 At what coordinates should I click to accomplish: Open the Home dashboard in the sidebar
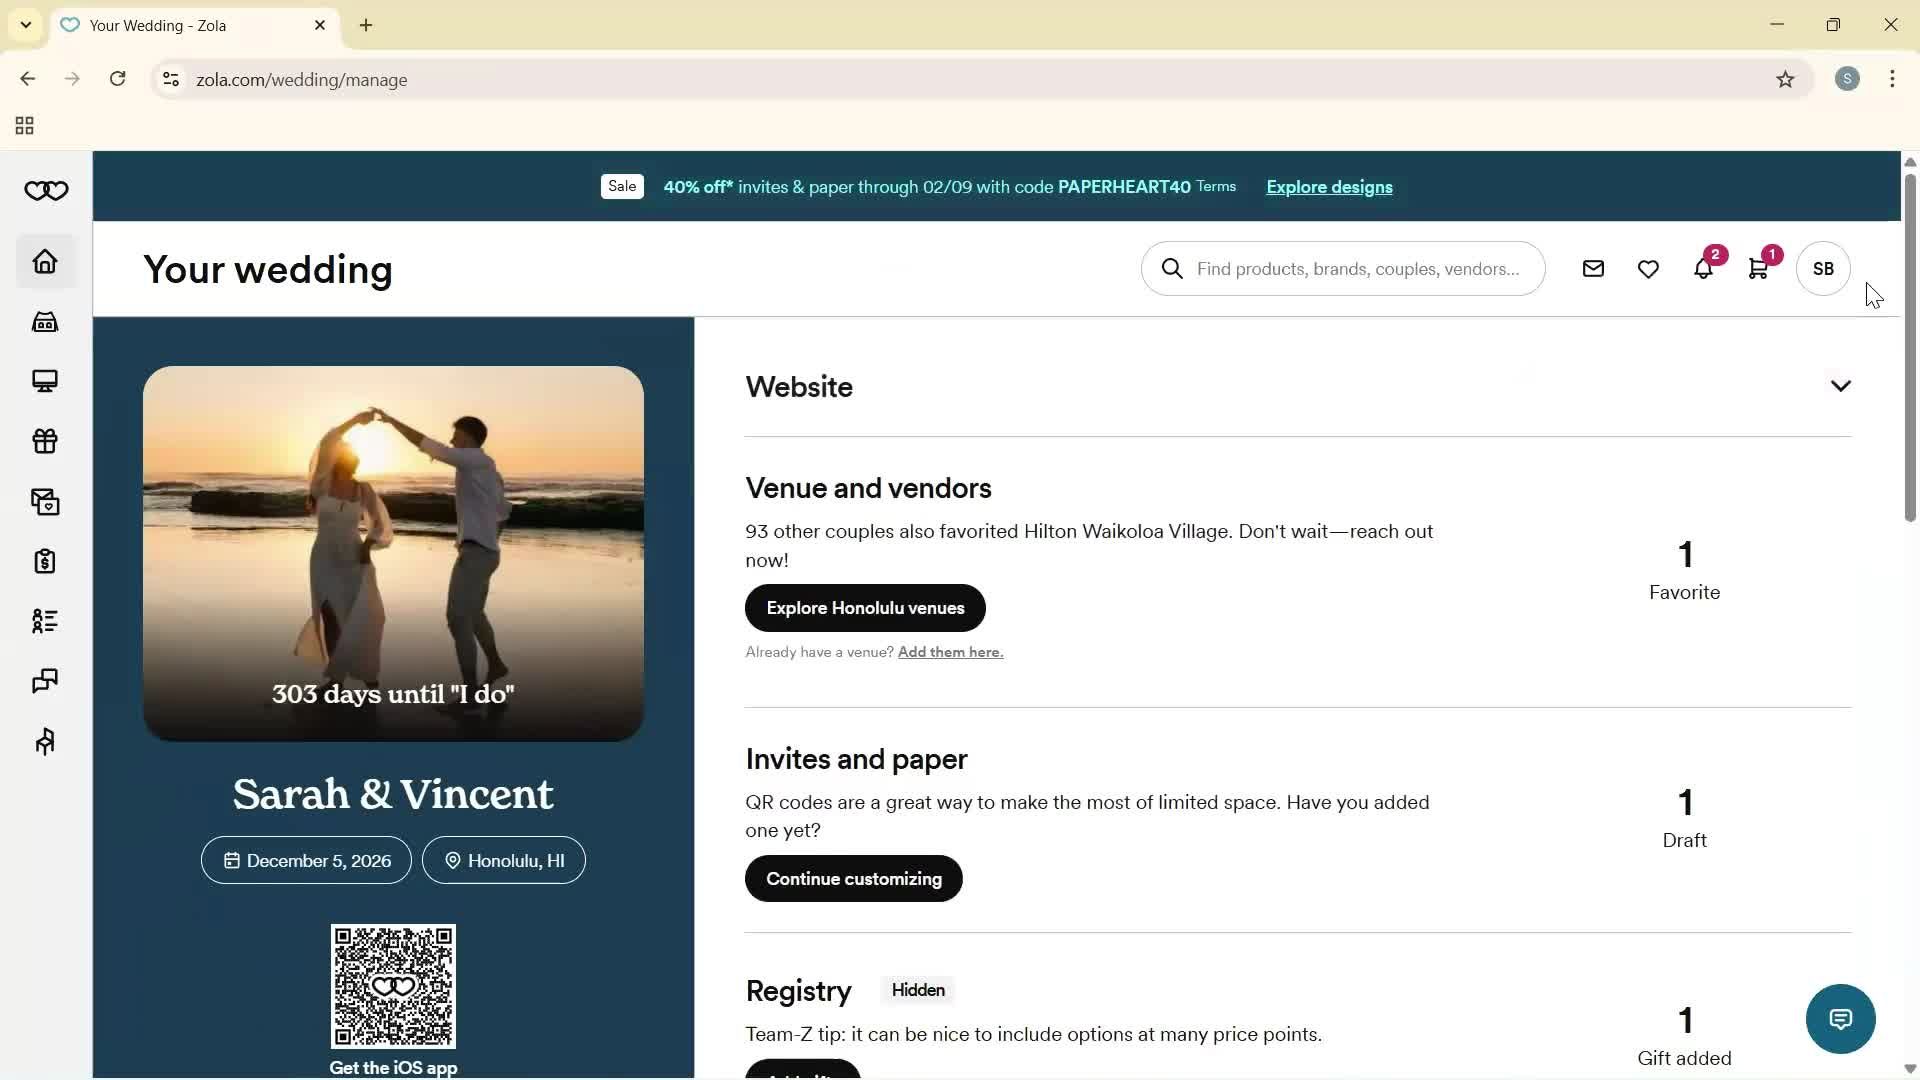[x=44, y=261]
